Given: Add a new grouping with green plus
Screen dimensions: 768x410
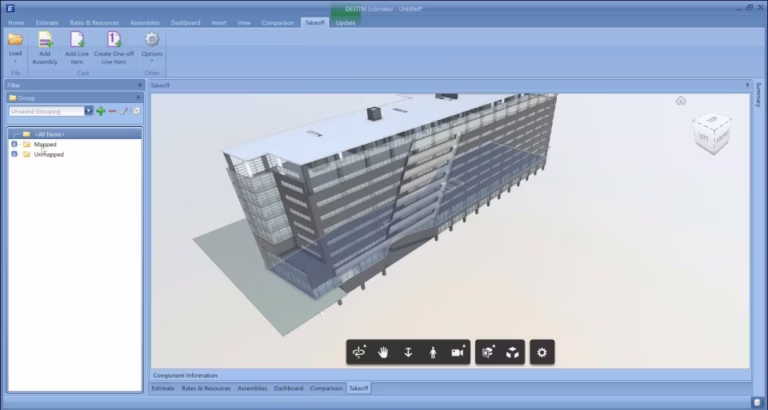Looking at the screenshot, I should pyautogui.click(x=101, y=111).
